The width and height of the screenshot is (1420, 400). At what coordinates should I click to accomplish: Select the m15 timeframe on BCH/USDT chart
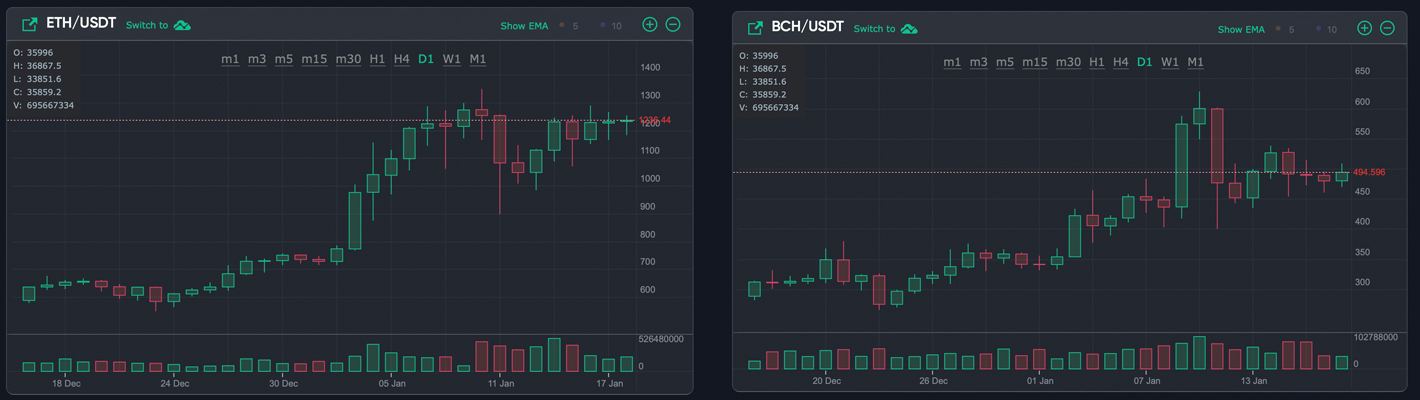(1035, 62)
